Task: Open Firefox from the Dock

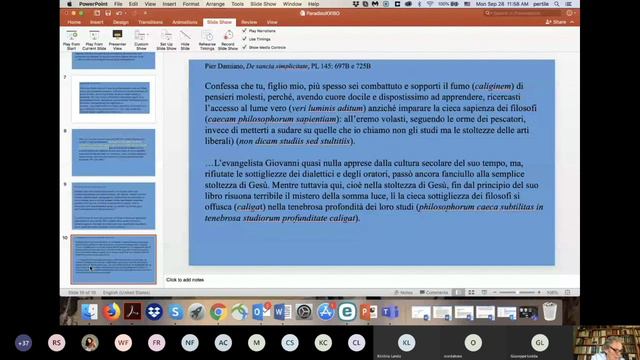Action: (111, 312)
